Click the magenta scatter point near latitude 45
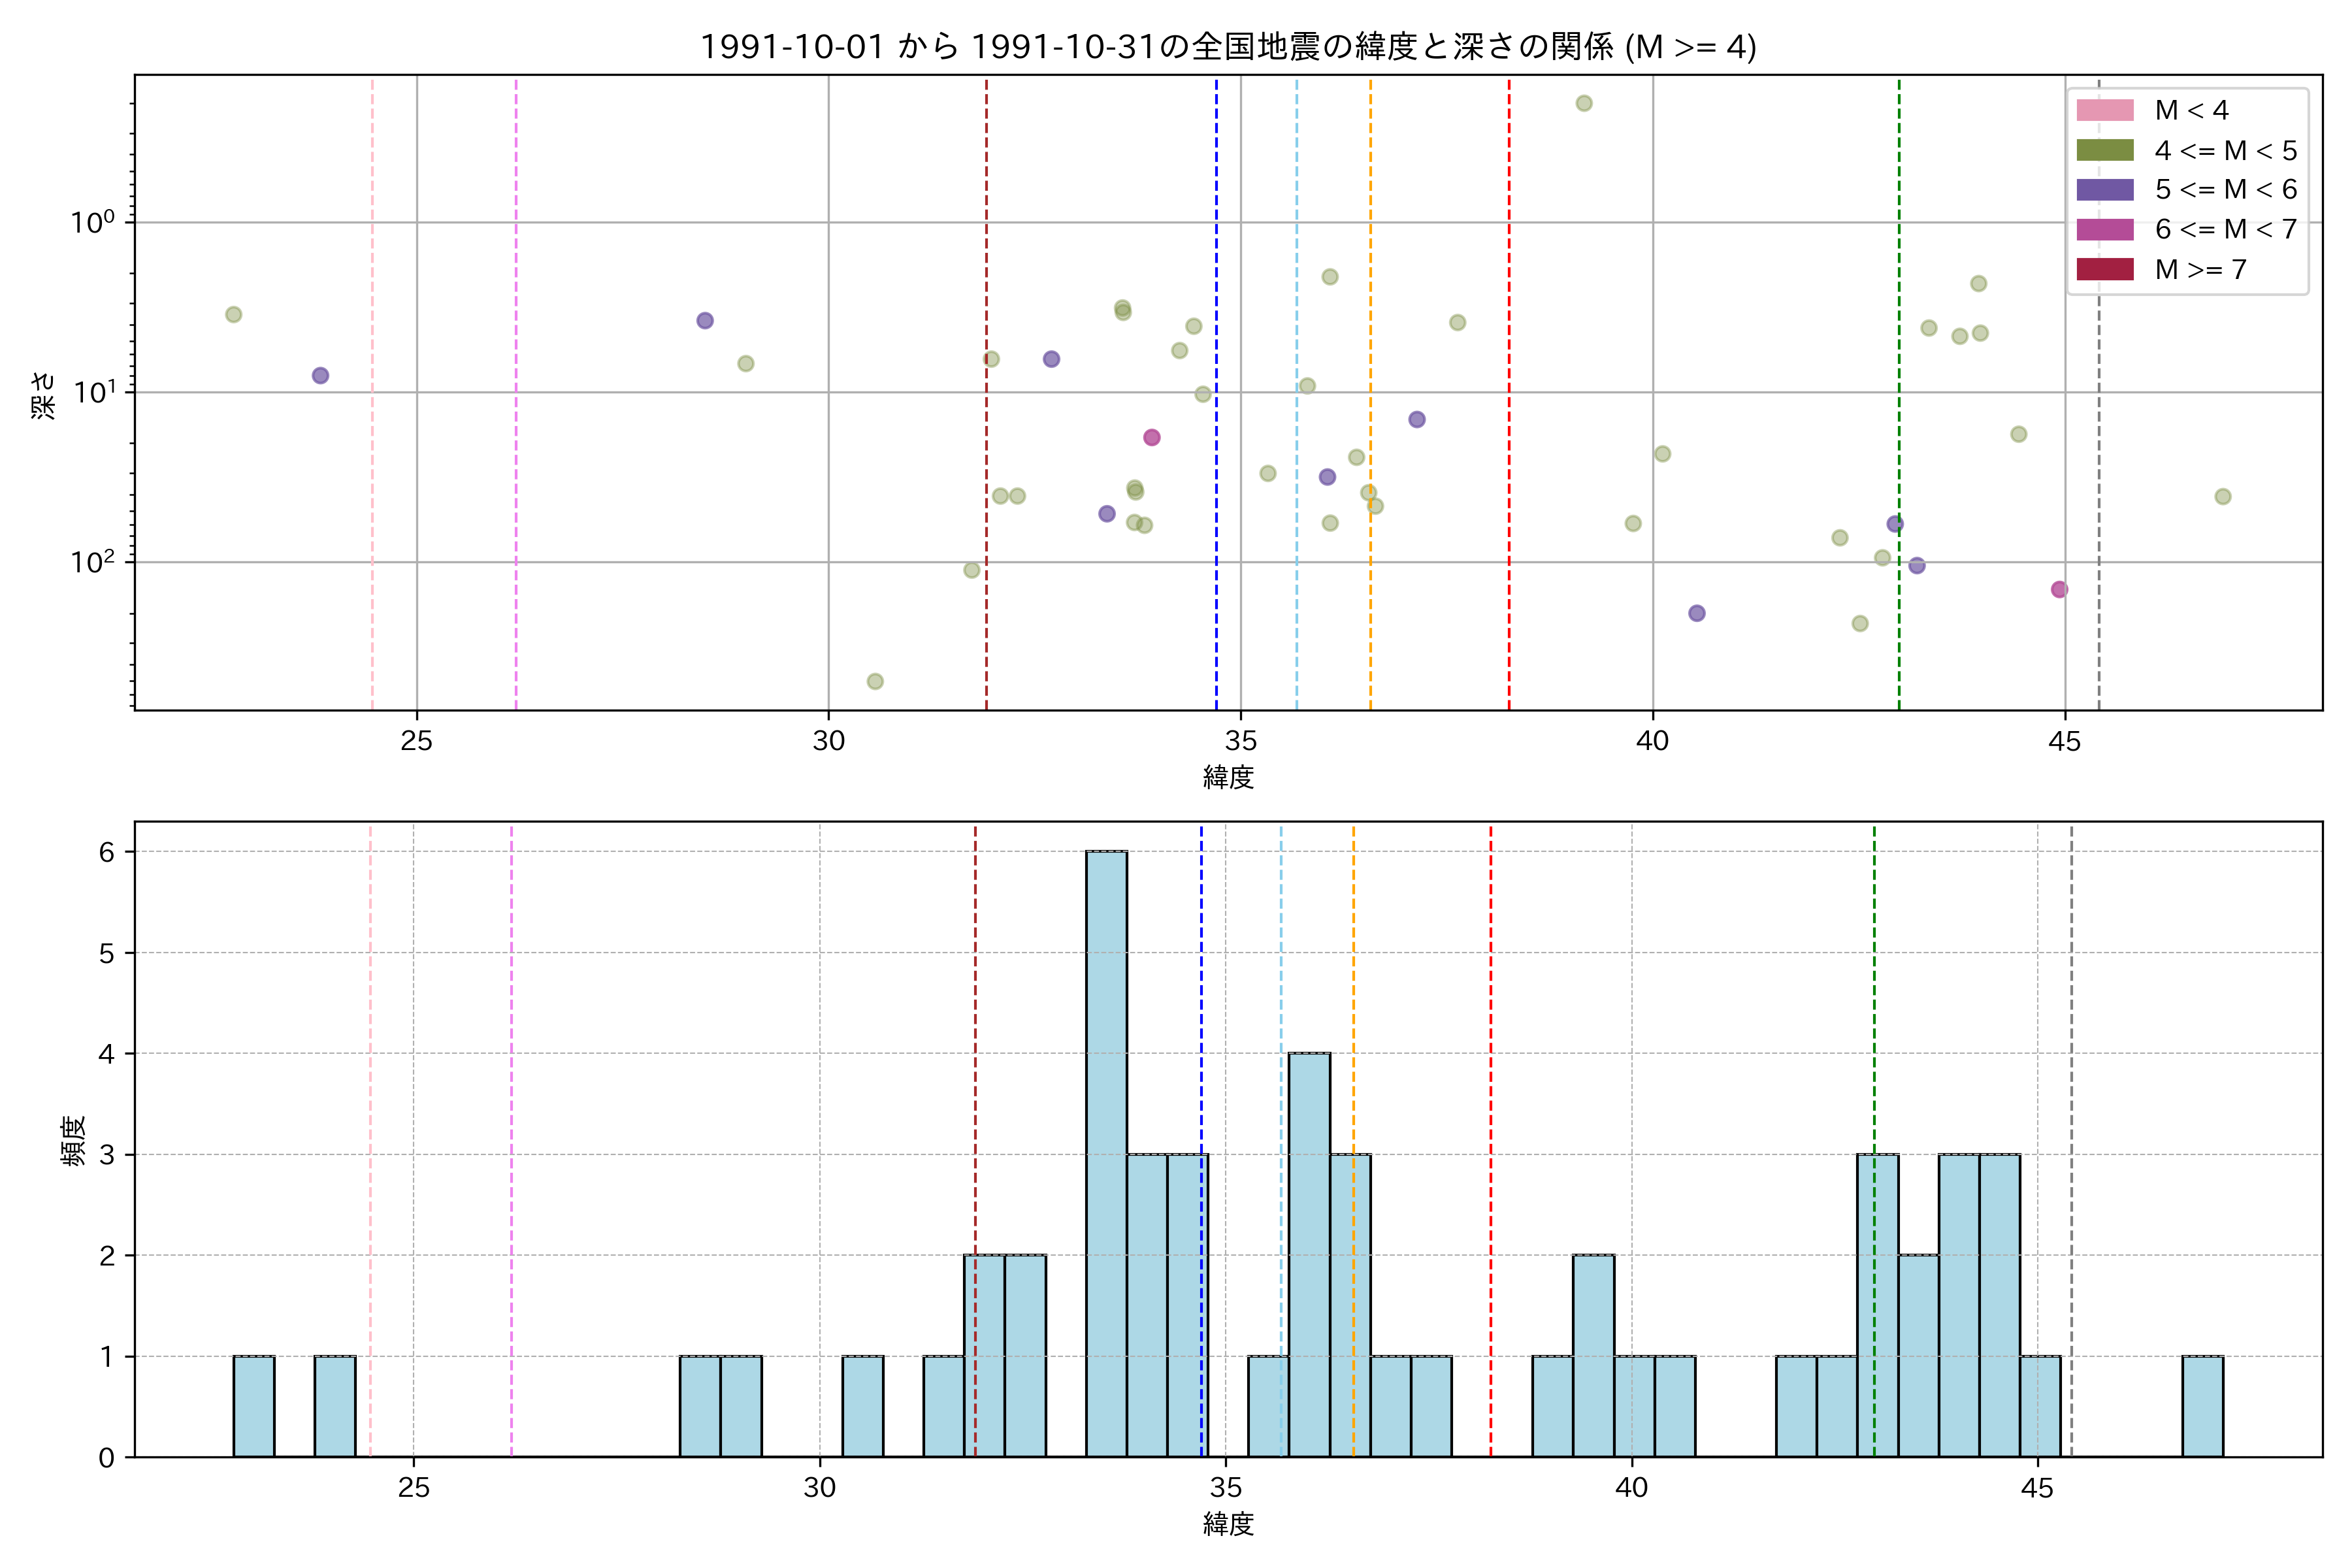 [x=2059, y=589]
